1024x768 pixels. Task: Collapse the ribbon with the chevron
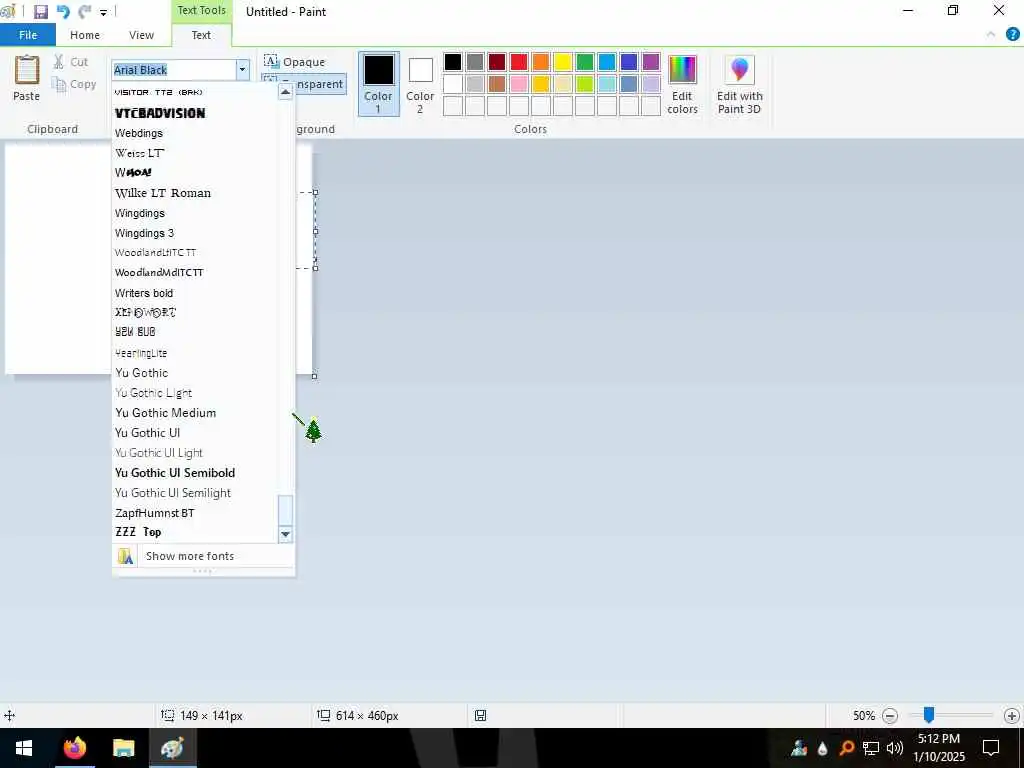[991, 35]
